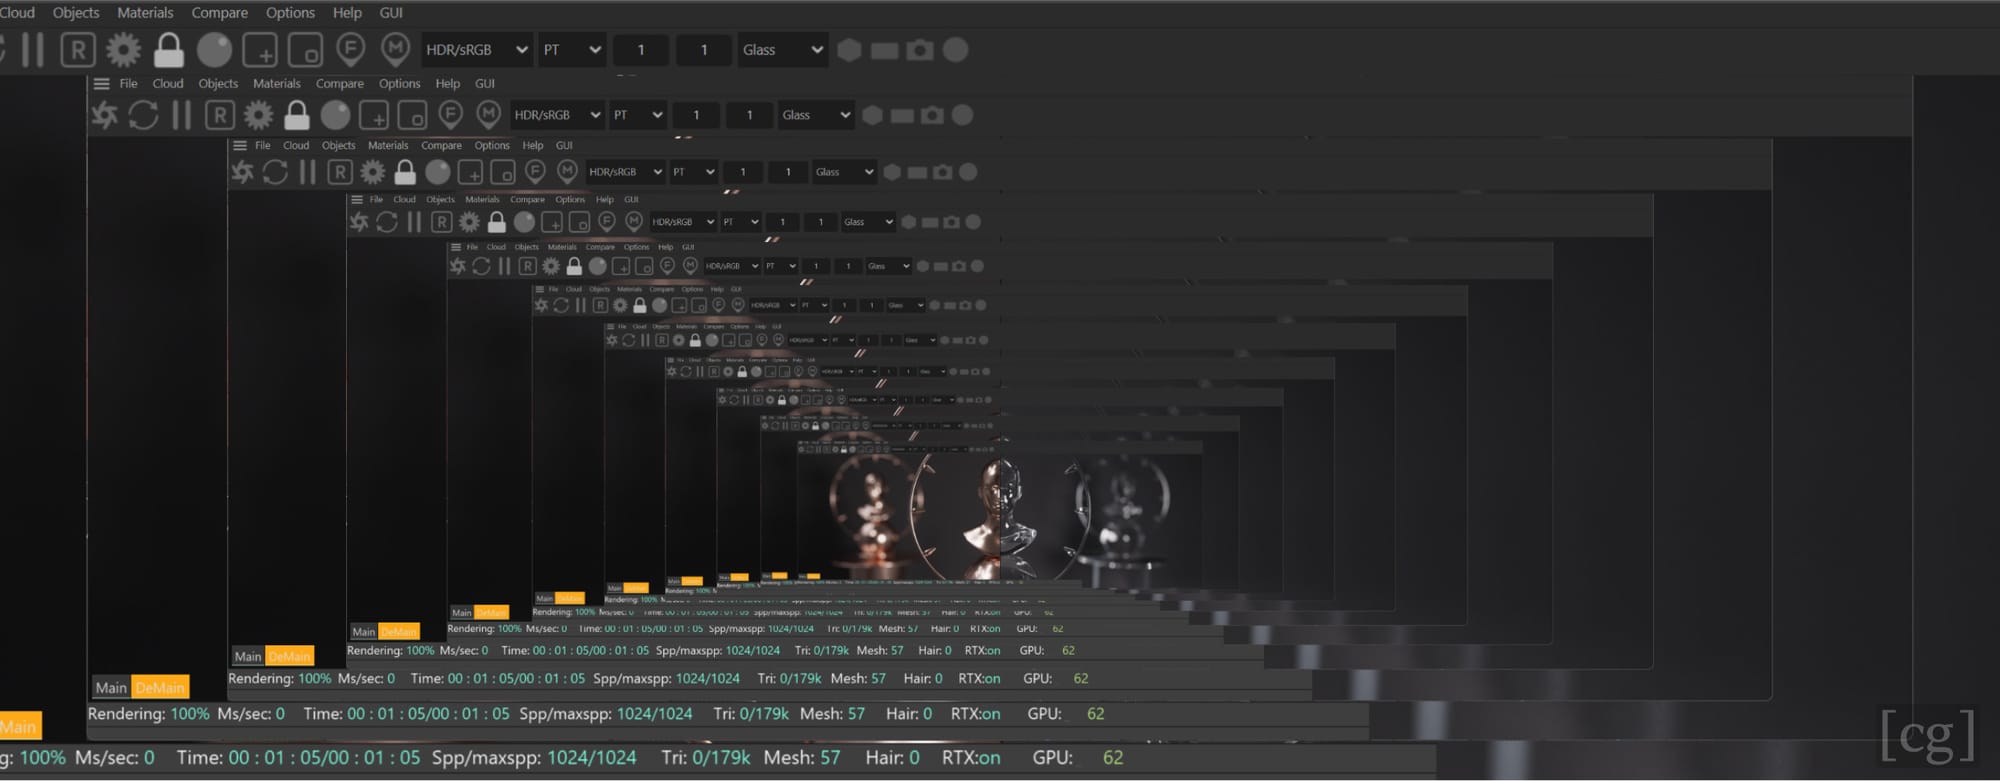2000x781 pixels.
Task: Click the camera icon in second nested window
Action: tap(932, 115)
